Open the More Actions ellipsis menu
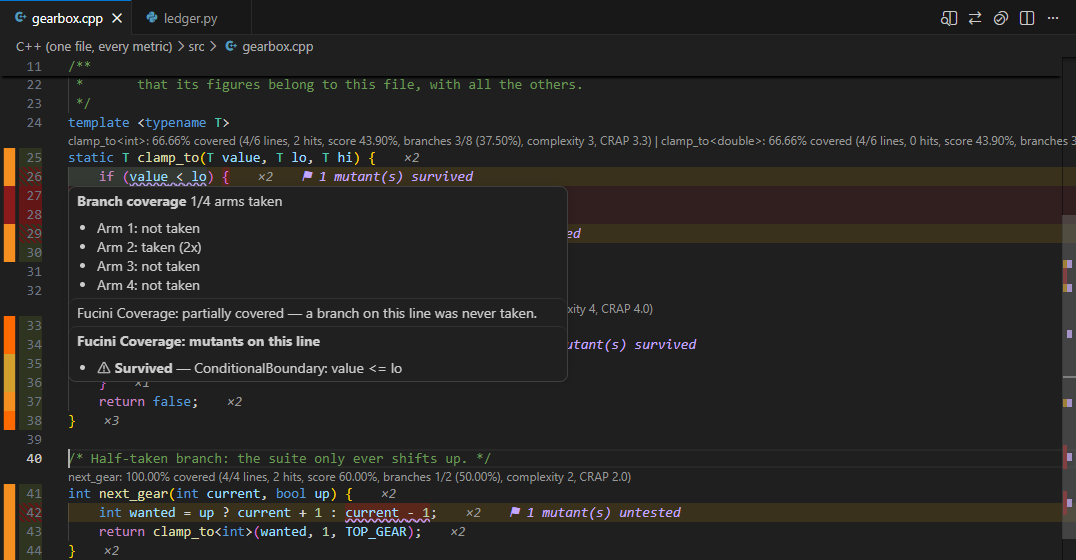1076x560 pixels. pos(1053,19)
